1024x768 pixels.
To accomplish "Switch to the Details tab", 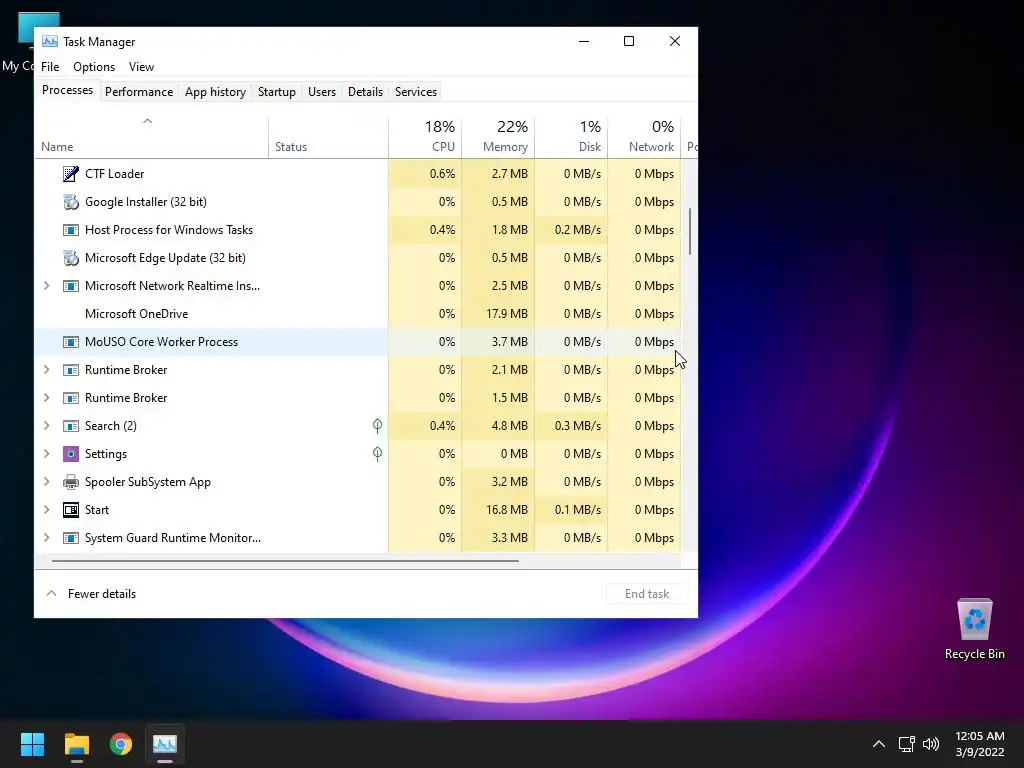I will point(365,91).
